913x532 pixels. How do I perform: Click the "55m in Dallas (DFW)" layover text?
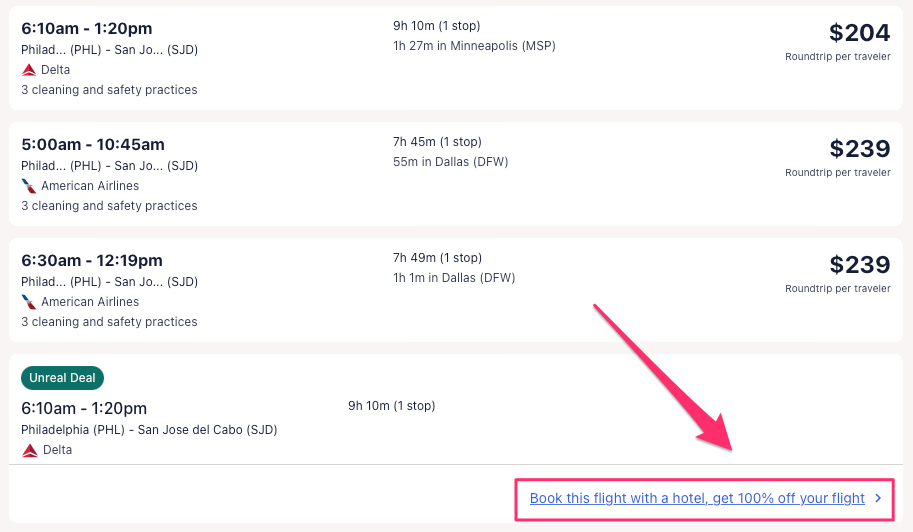click(450, 161)
